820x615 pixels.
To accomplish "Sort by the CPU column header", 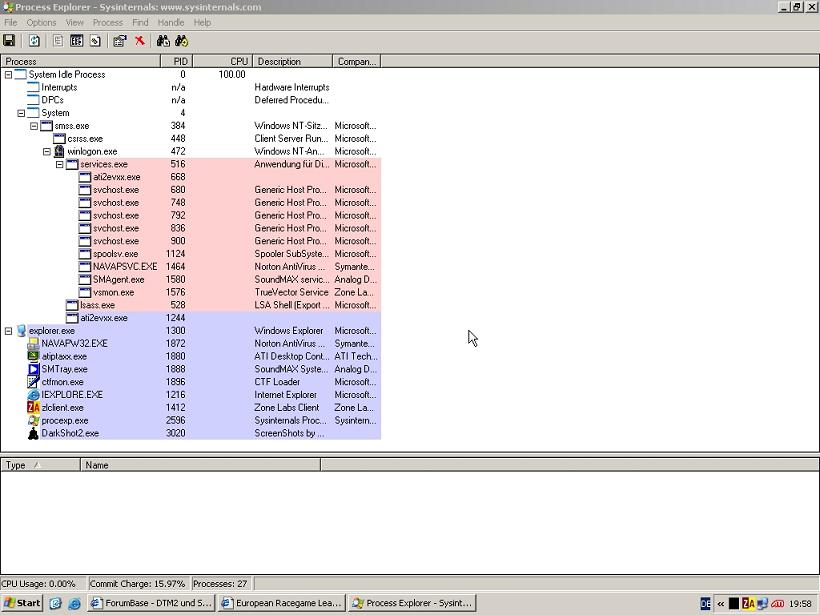I will 223,61.
